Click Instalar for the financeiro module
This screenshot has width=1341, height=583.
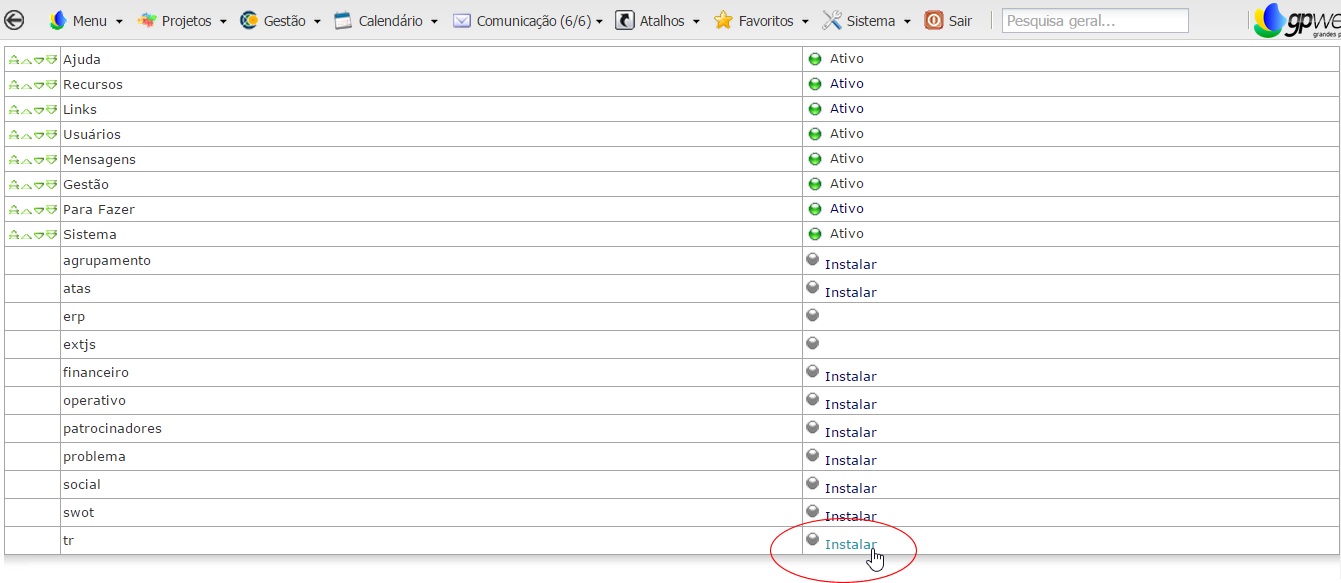850,377
